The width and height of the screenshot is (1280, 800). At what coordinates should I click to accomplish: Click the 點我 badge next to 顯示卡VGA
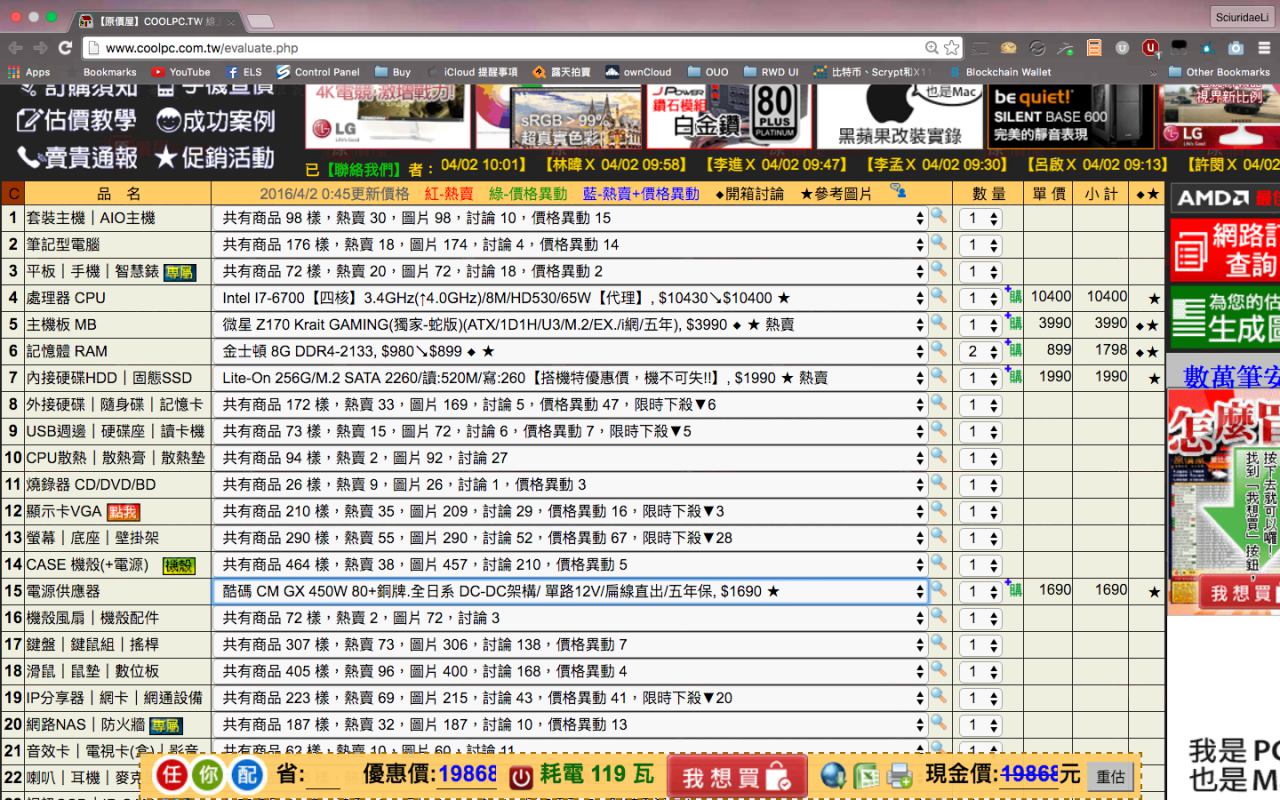123,512
